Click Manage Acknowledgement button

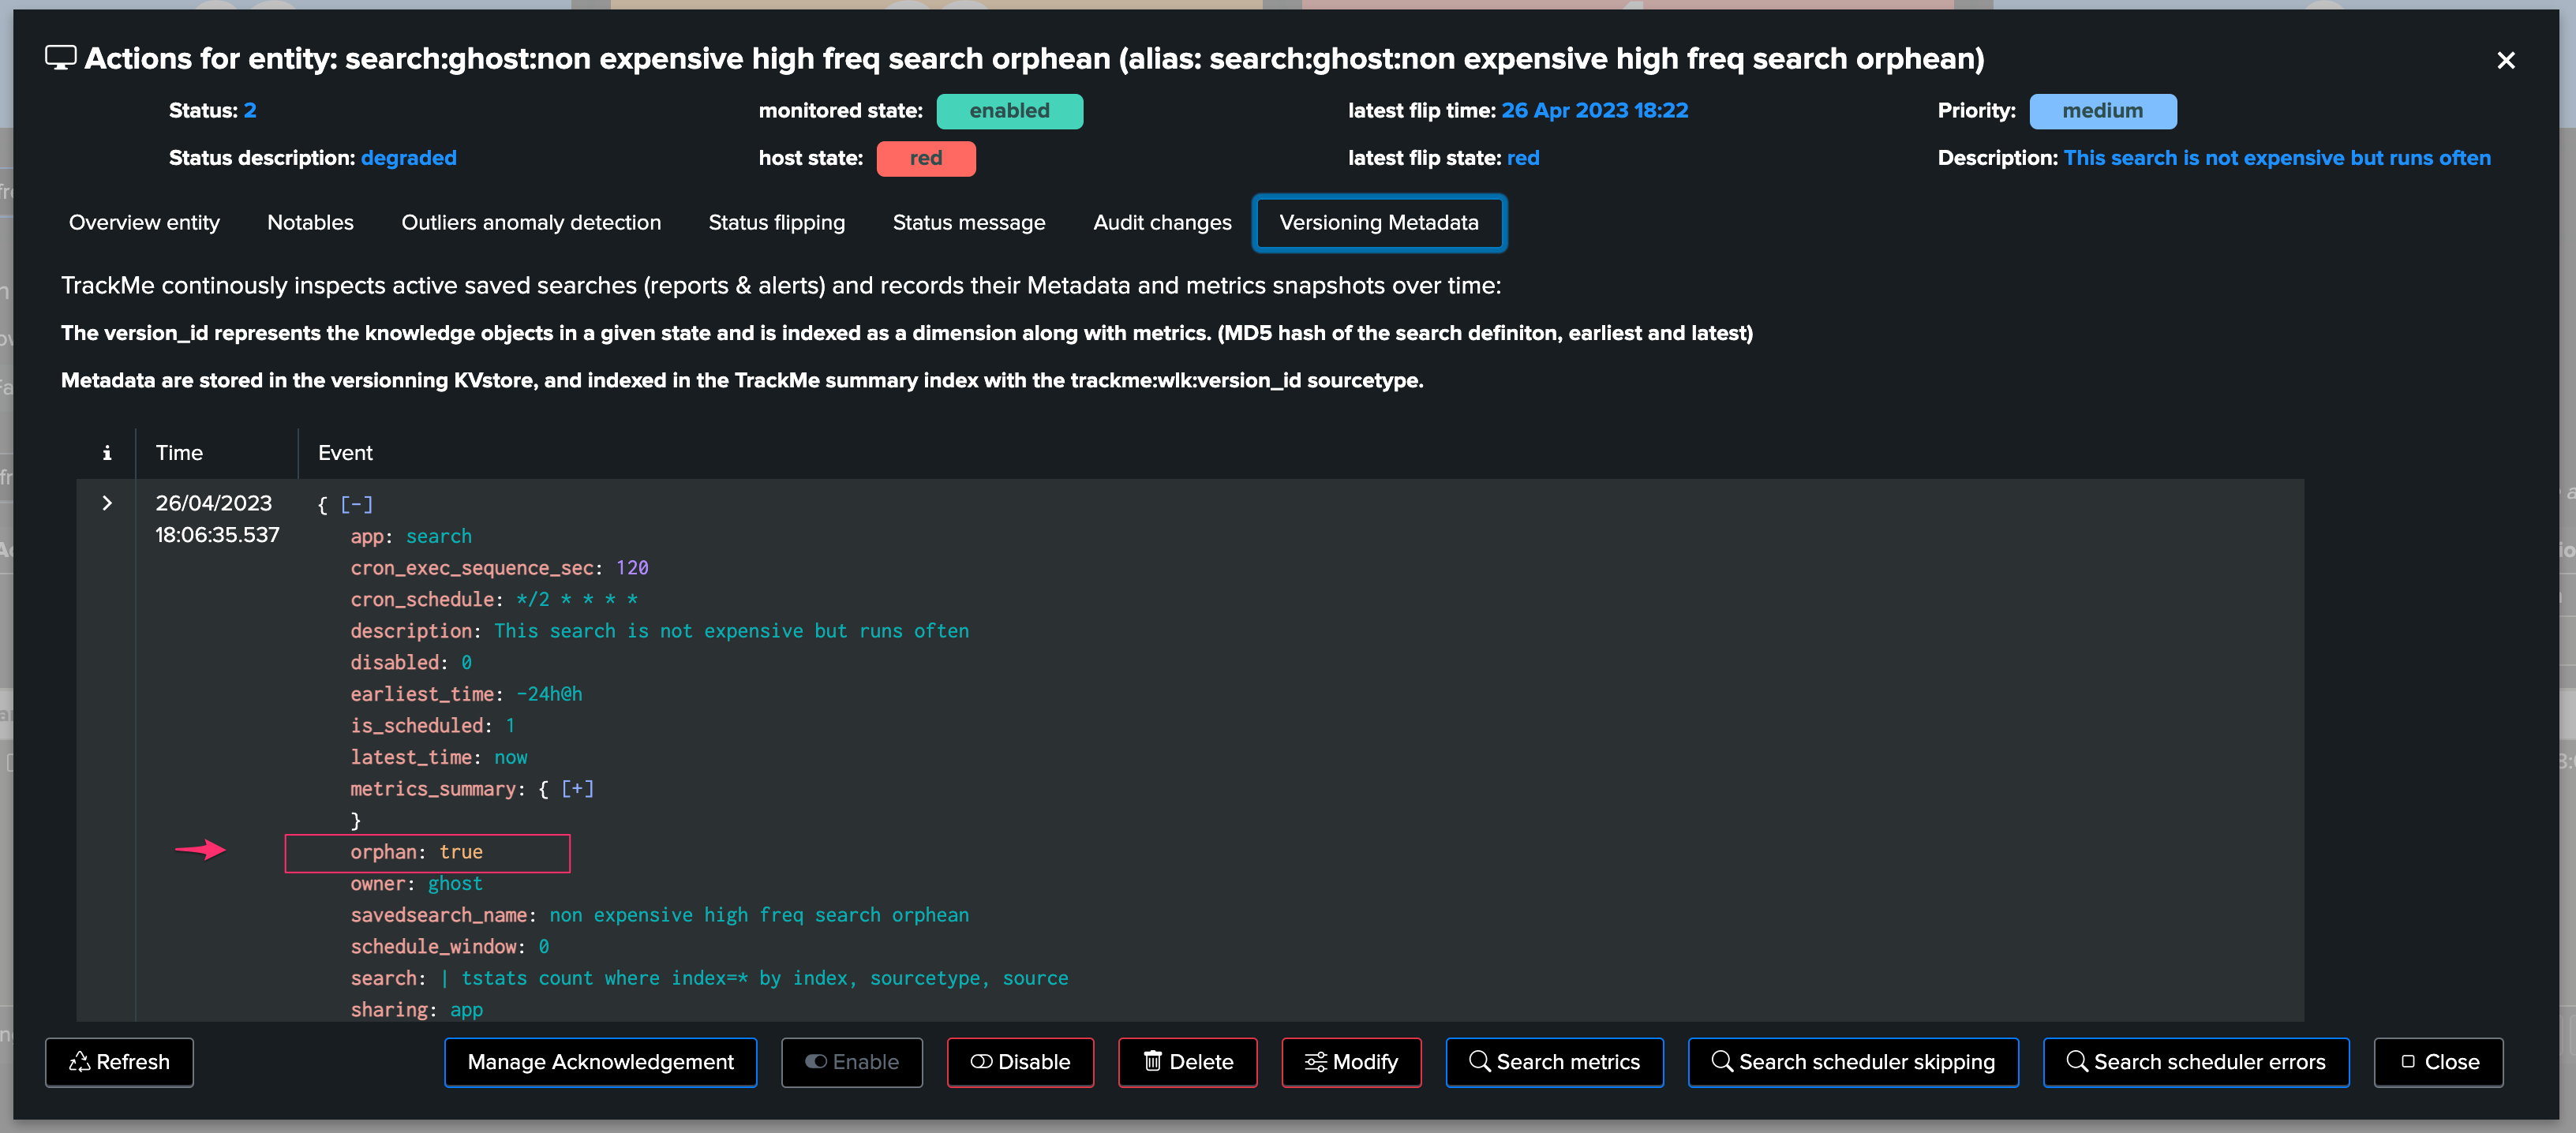pyautogui.click(x=600, y=1062)
